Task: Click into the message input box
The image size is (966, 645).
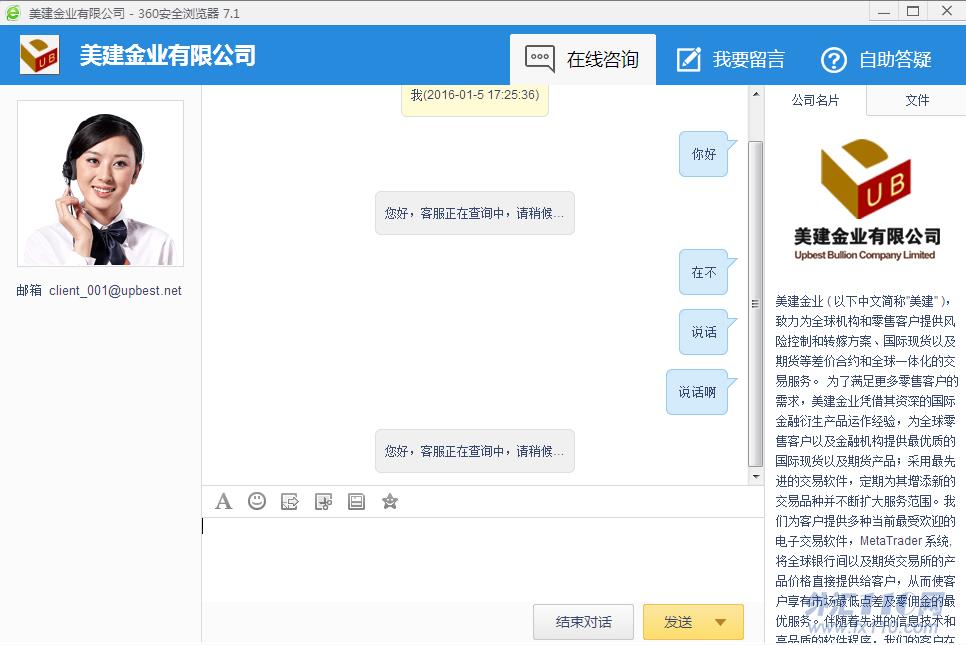Action: click(482, 558)
